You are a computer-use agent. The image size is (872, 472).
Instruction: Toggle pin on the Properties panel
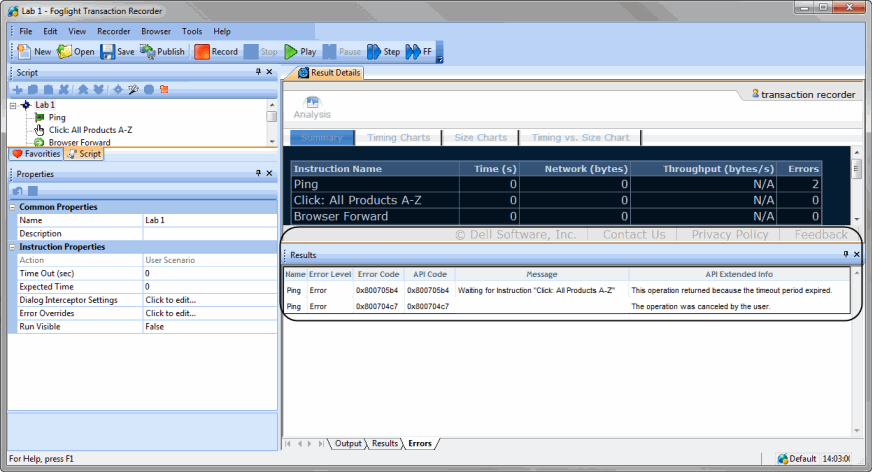(258, 174)
